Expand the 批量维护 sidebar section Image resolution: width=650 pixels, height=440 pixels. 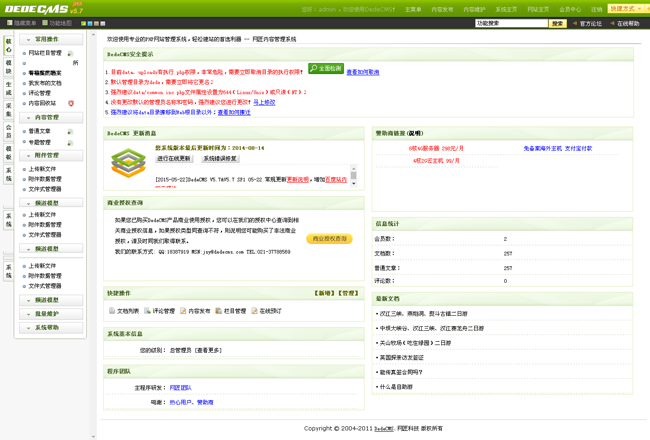51,314
